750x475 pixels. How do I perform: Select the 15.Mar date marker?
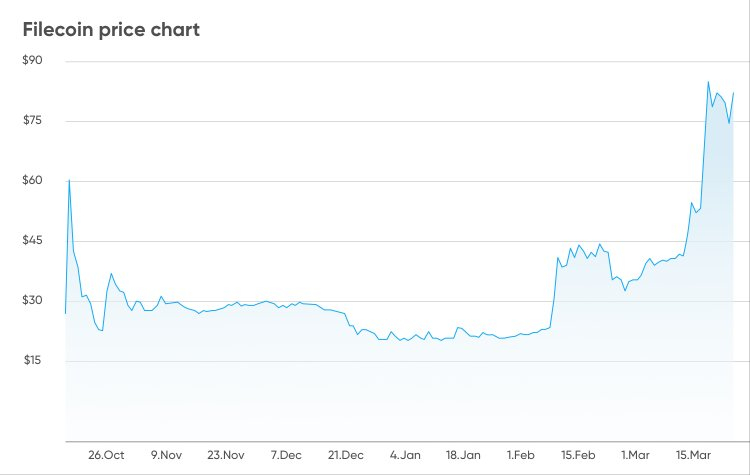(x=694, y=455)
